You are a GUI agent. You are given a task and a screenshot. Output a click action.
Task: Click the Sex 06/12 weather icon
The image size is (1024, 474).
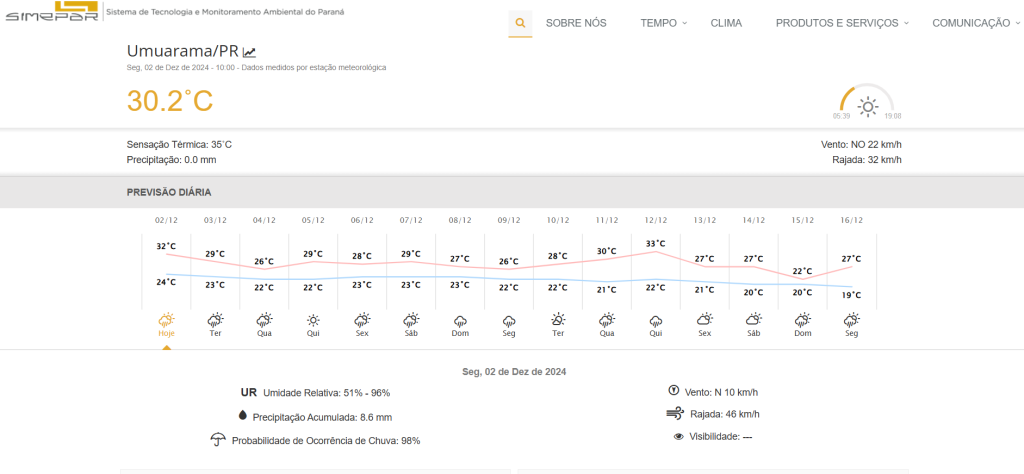[362, 321]
